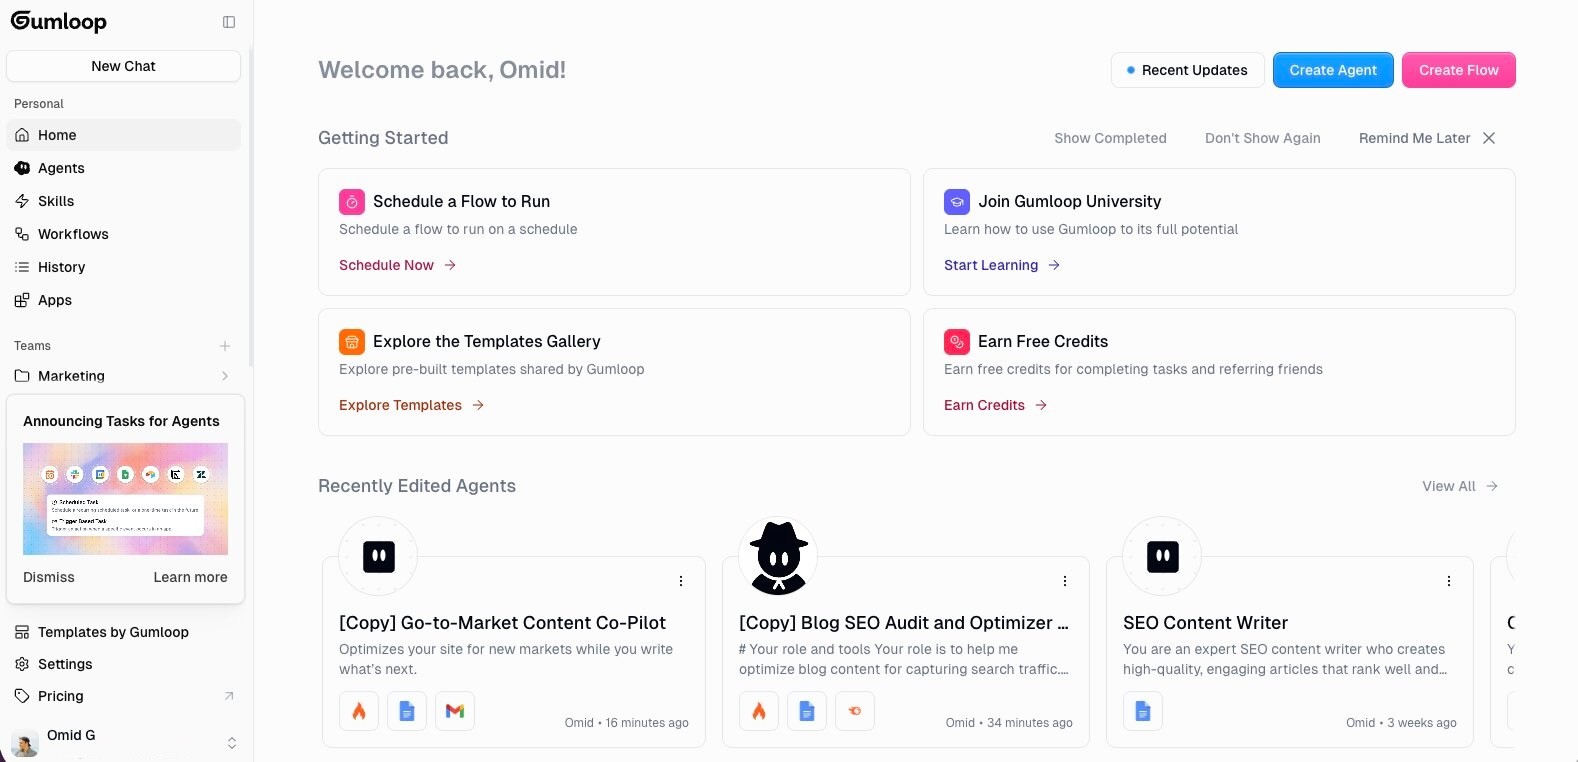Open the Agents page in sidebar
The width and height of the screenshot is (1578, 762).
pyautogui.click(x=61, y=168)
